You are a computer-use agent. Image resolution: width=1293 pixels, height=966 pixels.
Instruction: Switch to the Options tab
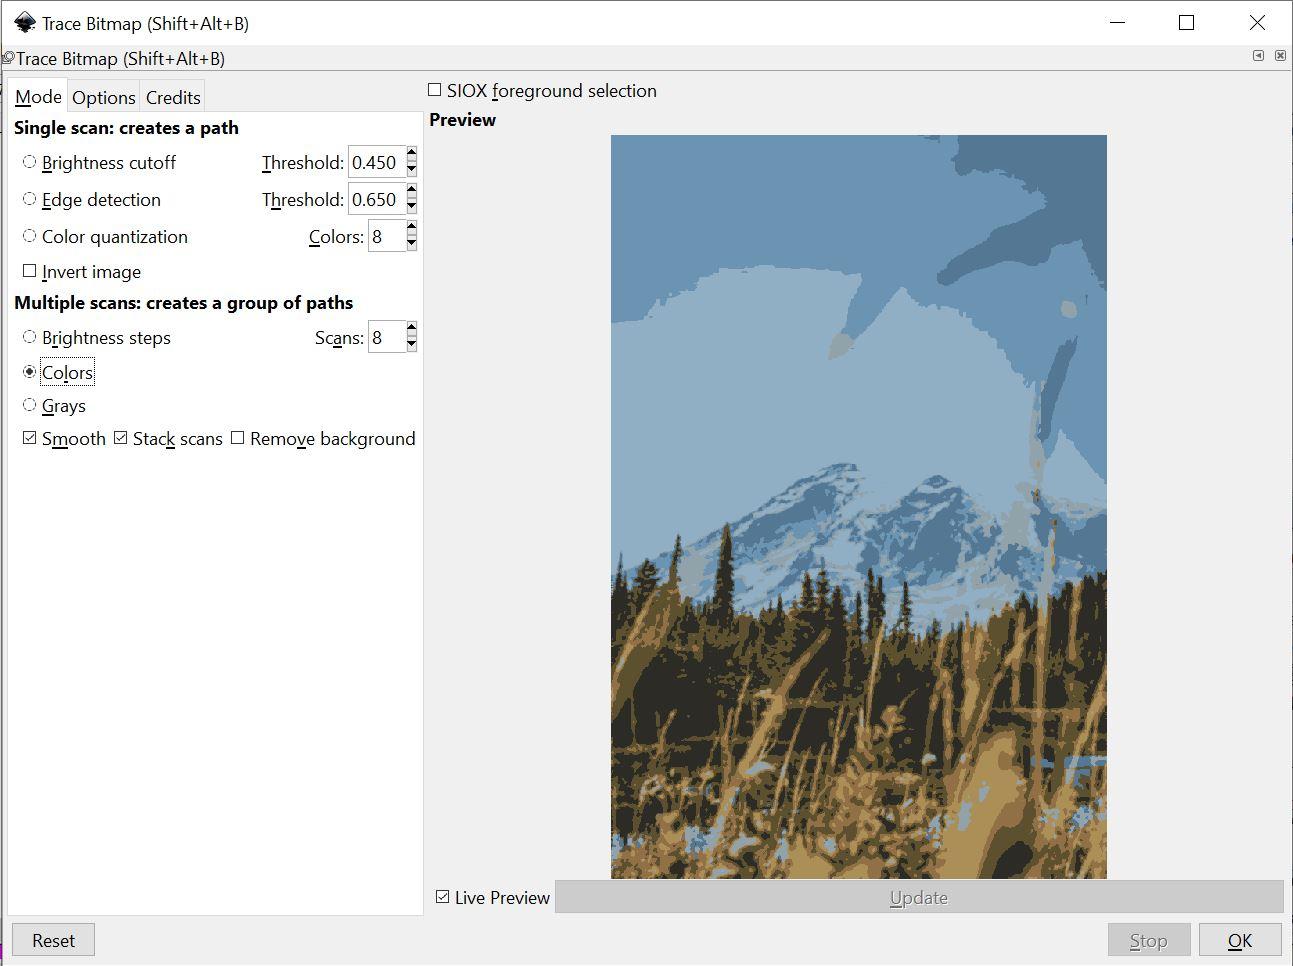103,97
